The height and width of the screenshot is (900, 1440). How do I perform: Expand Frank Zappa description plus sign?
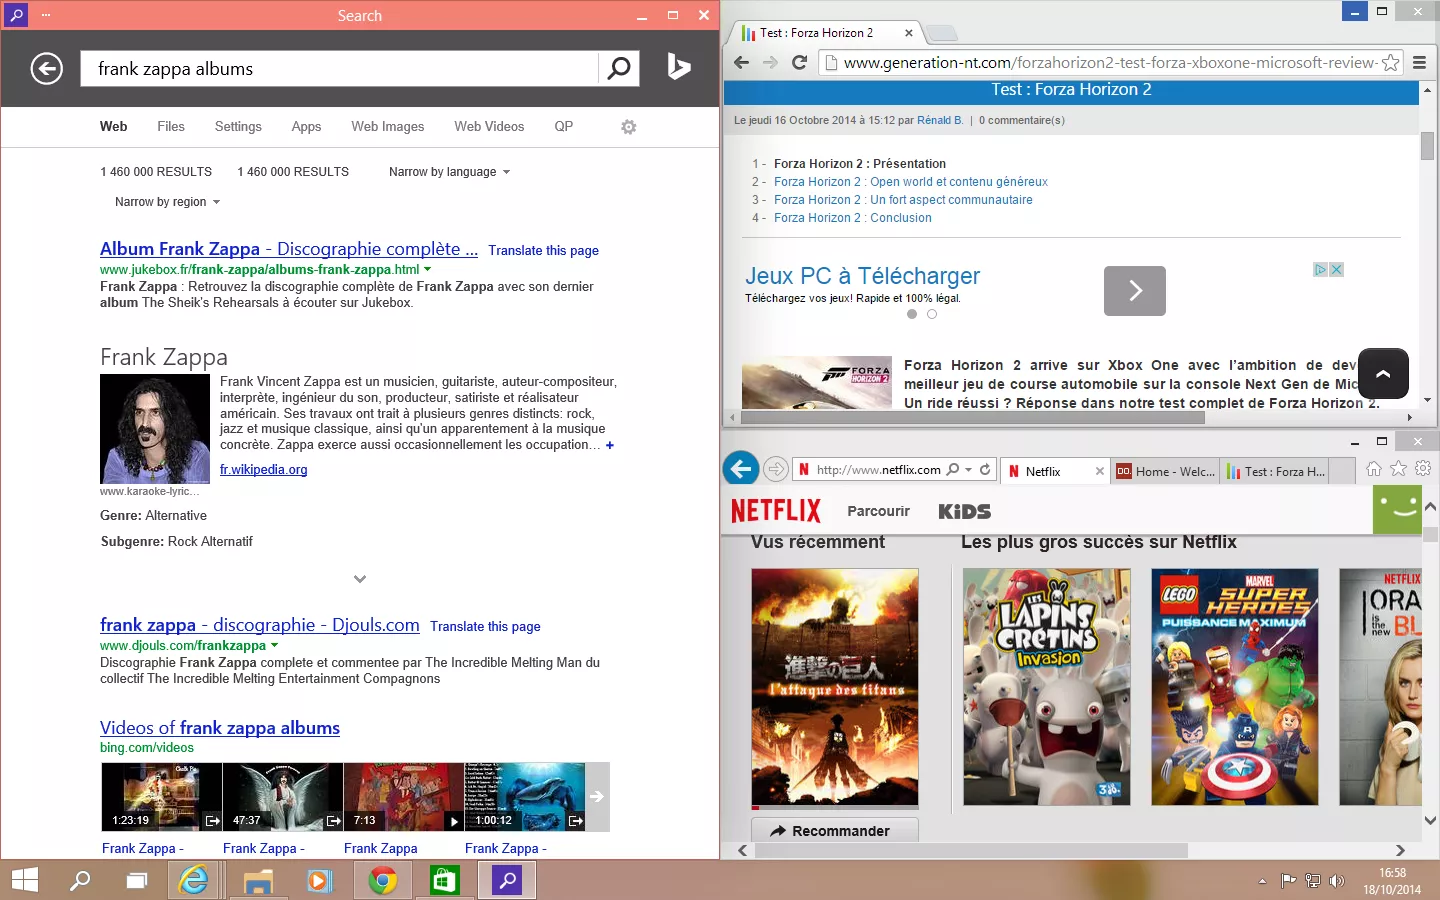point(610,445)
